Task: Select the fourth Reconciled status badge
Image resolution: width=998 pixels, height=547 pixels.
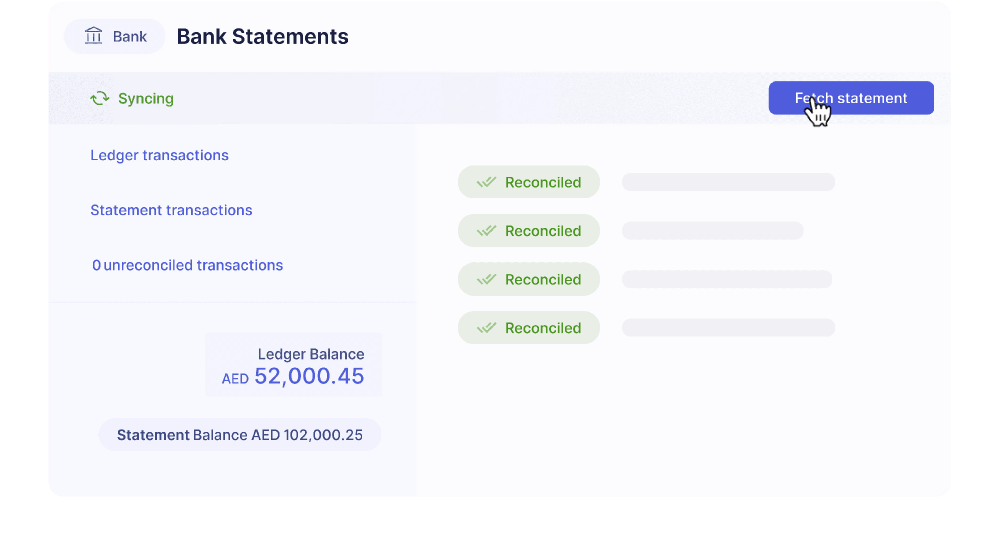Action: 529,327
